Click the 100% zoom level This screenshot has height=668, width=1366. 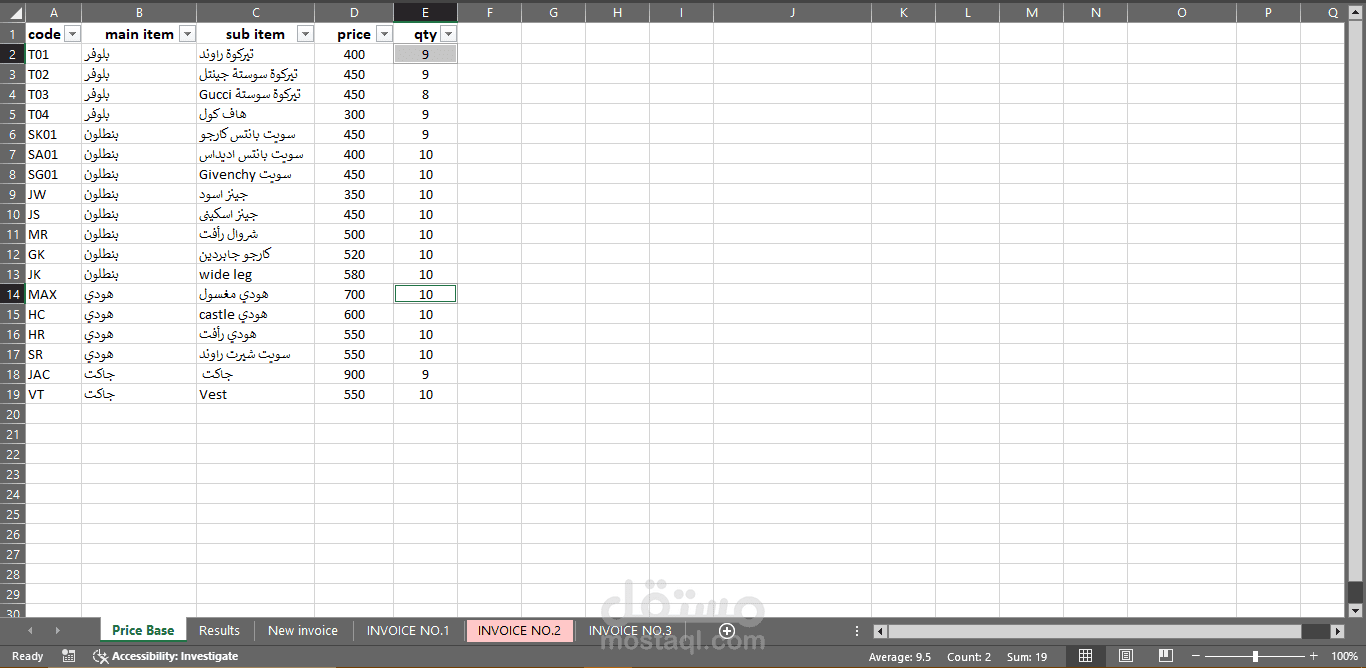click(1345, 656)
